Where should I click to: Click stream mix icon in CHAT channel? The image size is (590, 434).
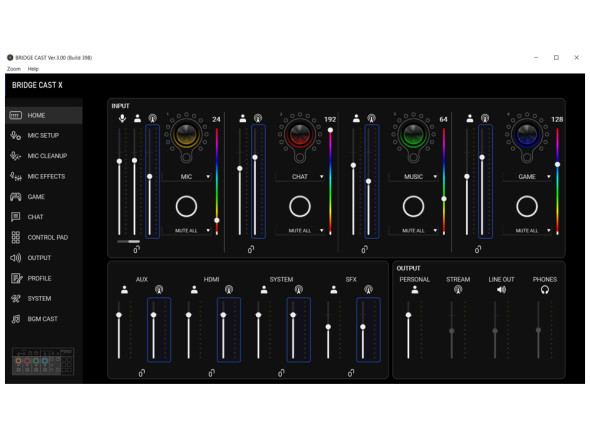point(258,118)
